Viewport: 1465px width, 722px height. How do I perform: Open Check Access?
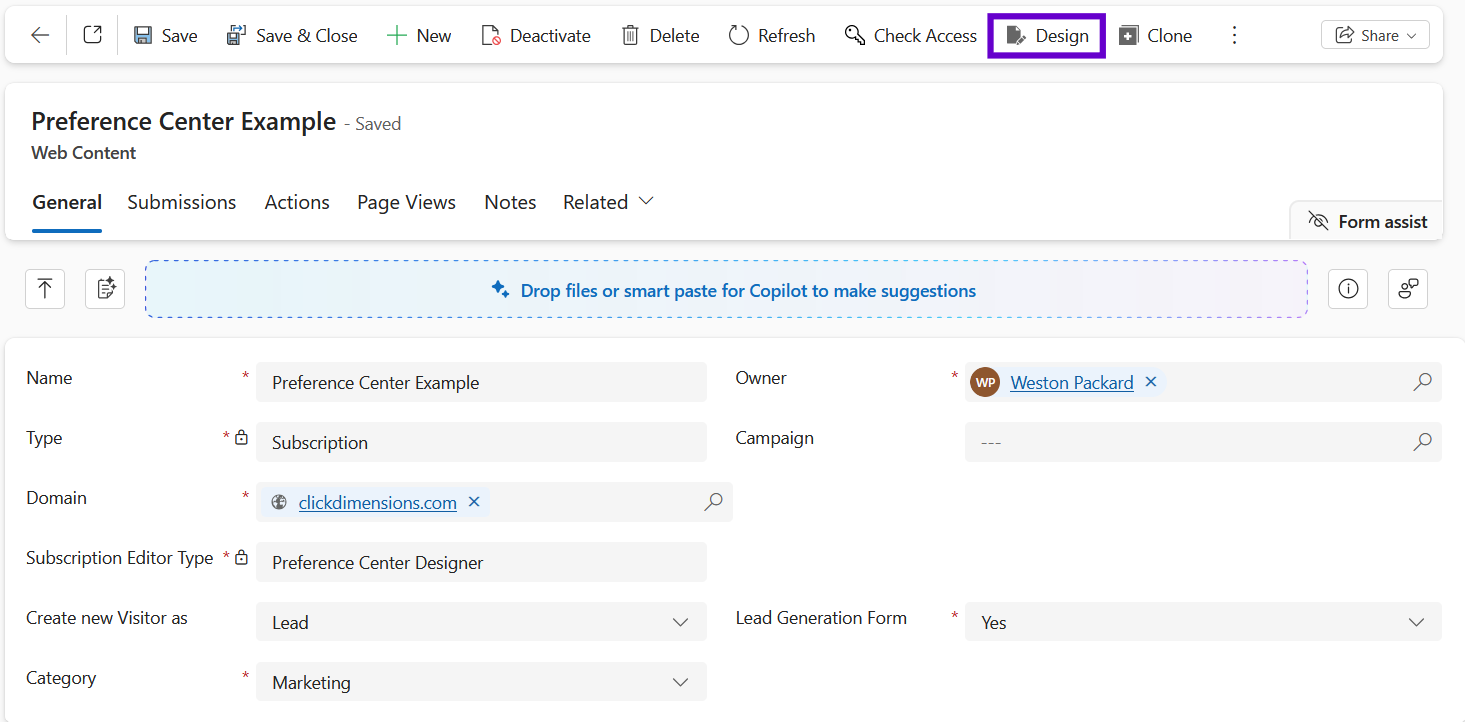point(911,35)
